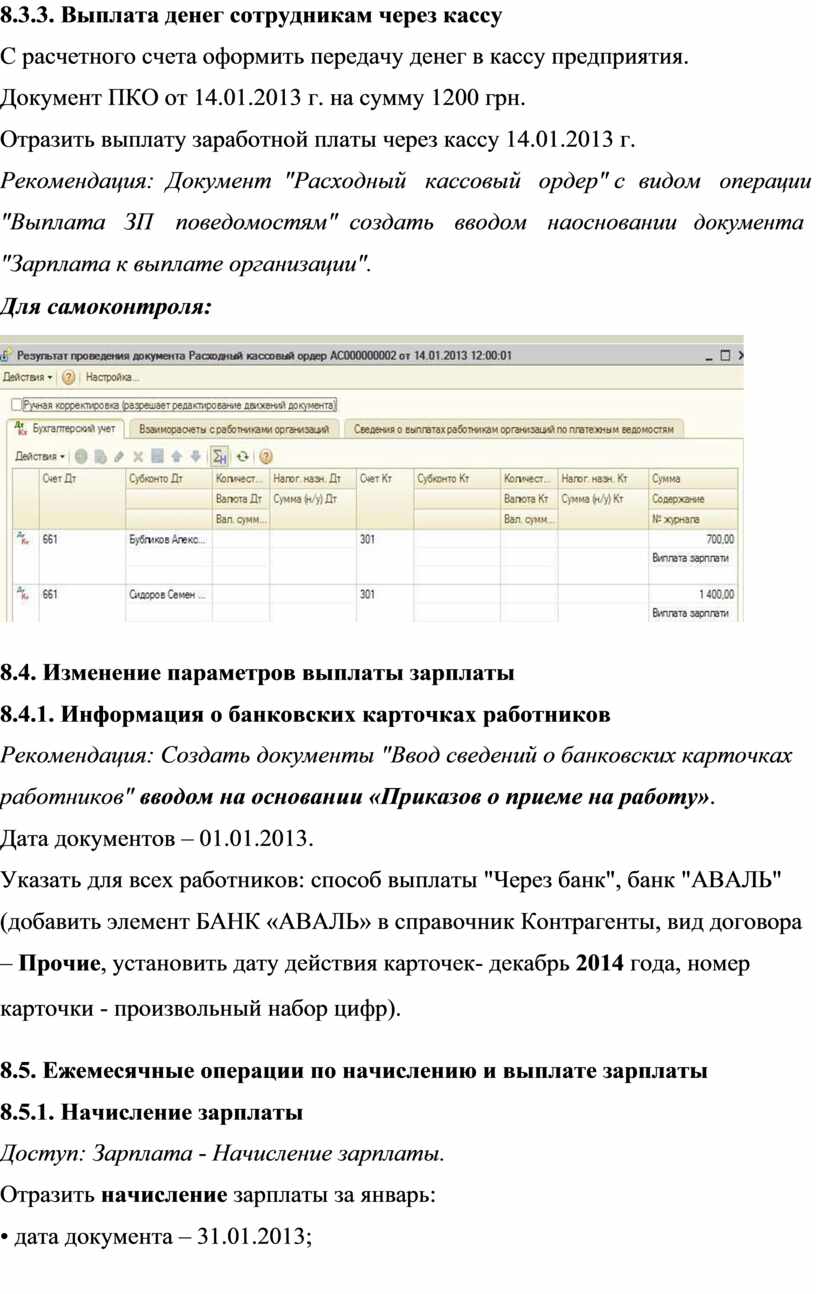Click the Валюта Кт header cell
The image size is (816, 1294).
pos(529,498)
